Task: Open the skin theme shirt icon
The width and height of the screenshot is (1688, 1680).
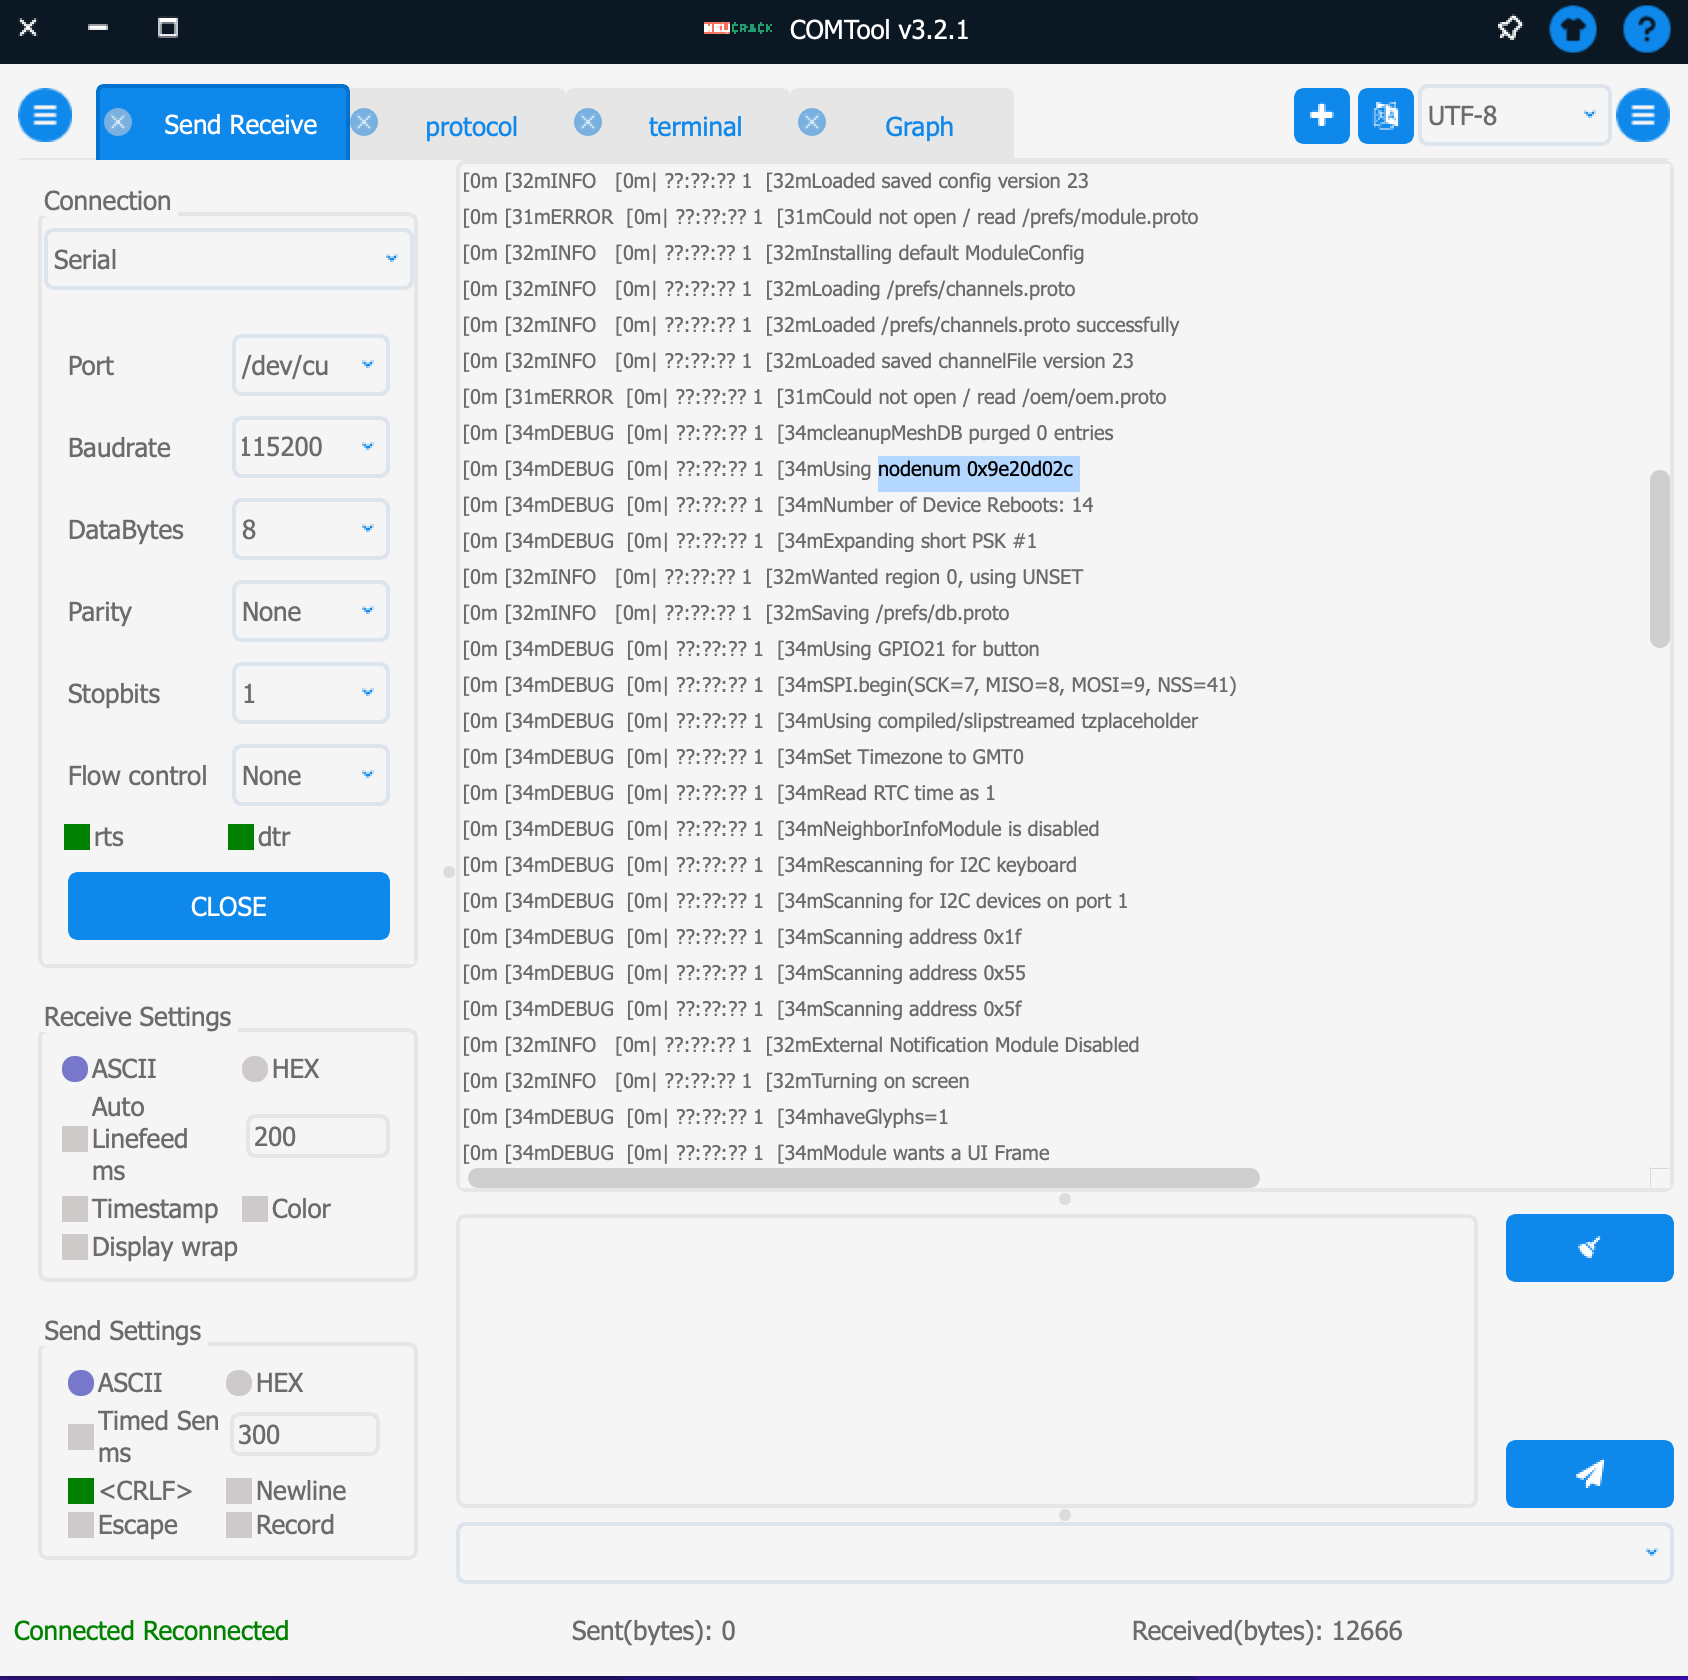Action: click(x=1573, y=29)
